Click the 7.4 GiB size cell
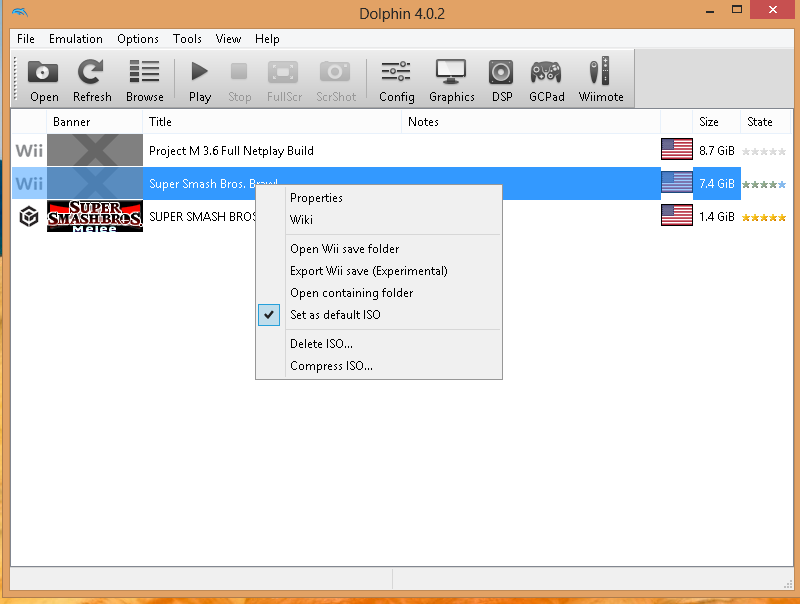800x604 pixels. (x=716, y=184)
